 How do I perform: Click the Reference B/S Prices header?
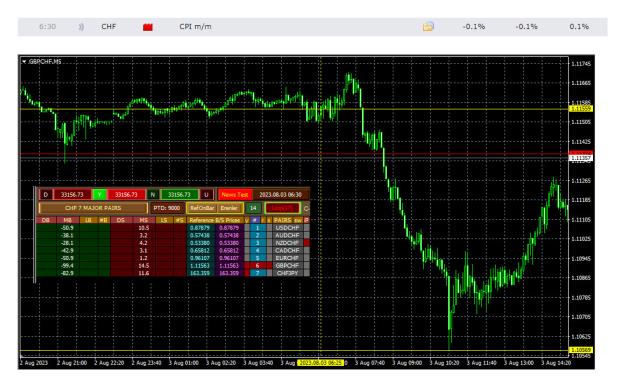click(x=214, y=220)
